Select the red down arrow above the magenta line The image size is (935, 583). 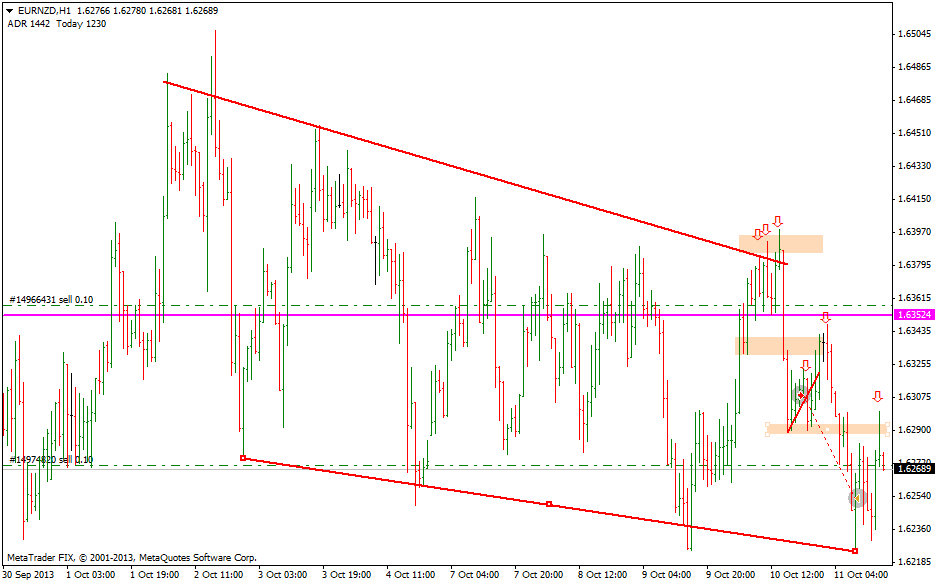[826, 318]
